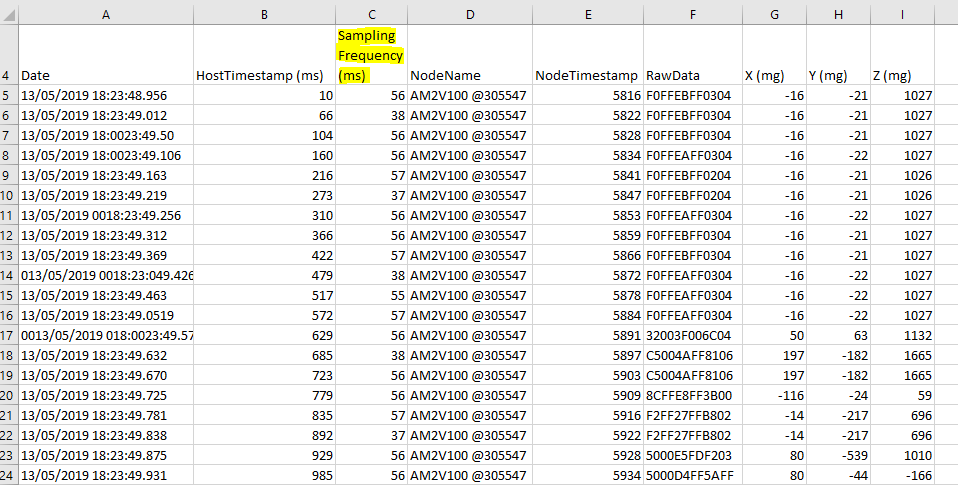Image resolution: width=958 pixels, height=485 pixels.
Task: Select column I header
Action: [x=902, y=16]
